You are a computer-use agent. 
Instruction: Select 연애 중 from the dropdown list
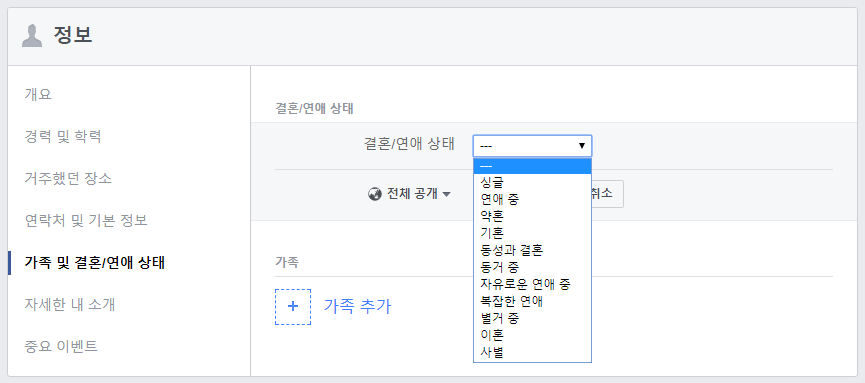click(532, 198)
